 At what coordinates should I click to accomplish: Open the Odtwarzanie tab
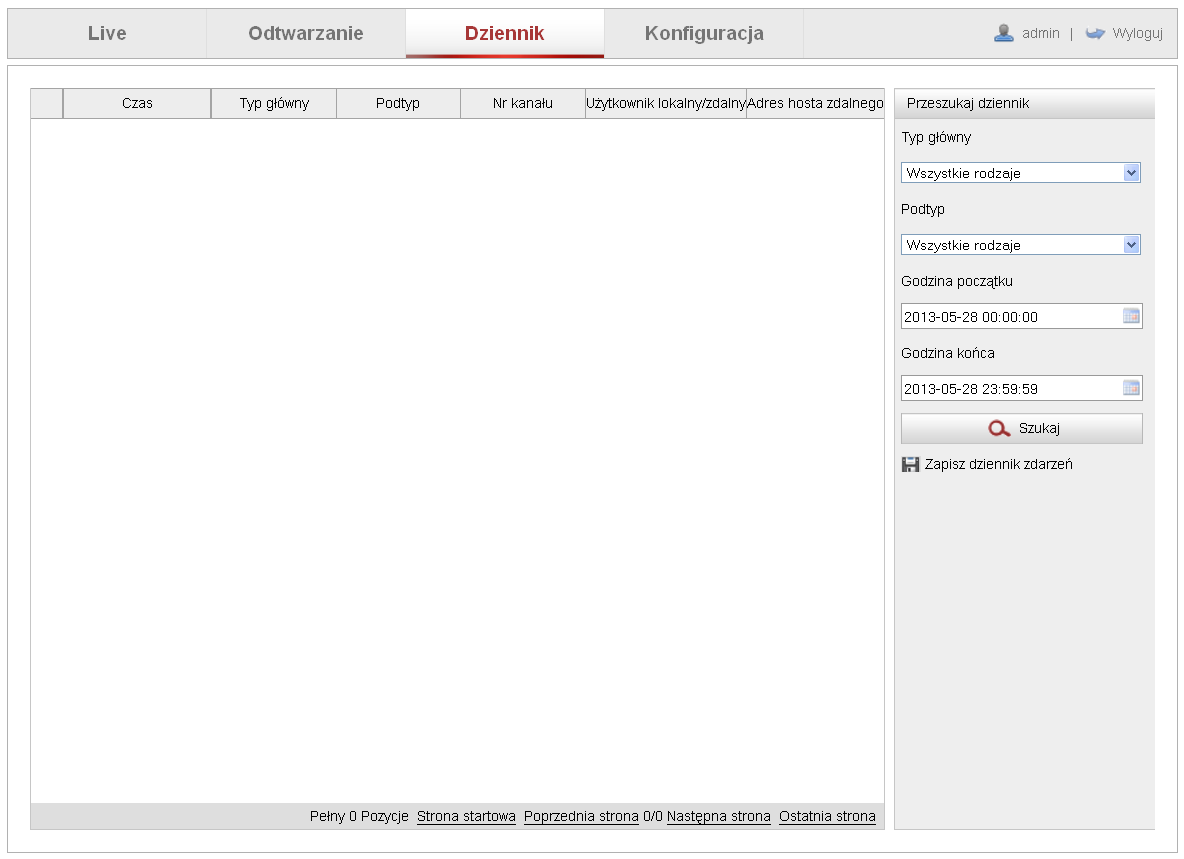coord(306,33)
